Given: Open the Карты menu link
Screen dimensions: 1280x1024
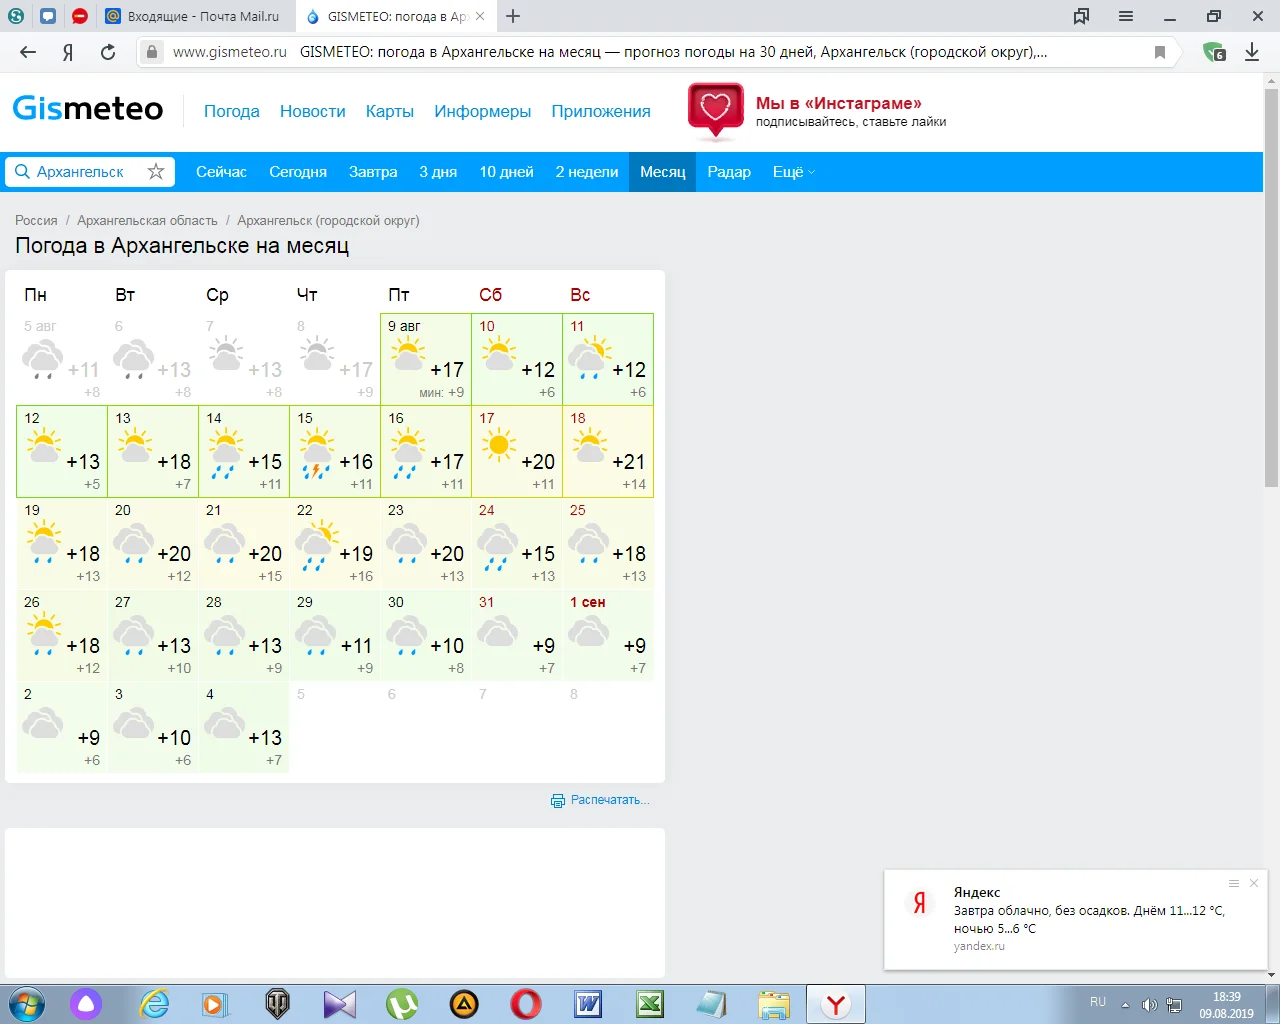Looking at the screenshot, I should (x=390, y=111).
